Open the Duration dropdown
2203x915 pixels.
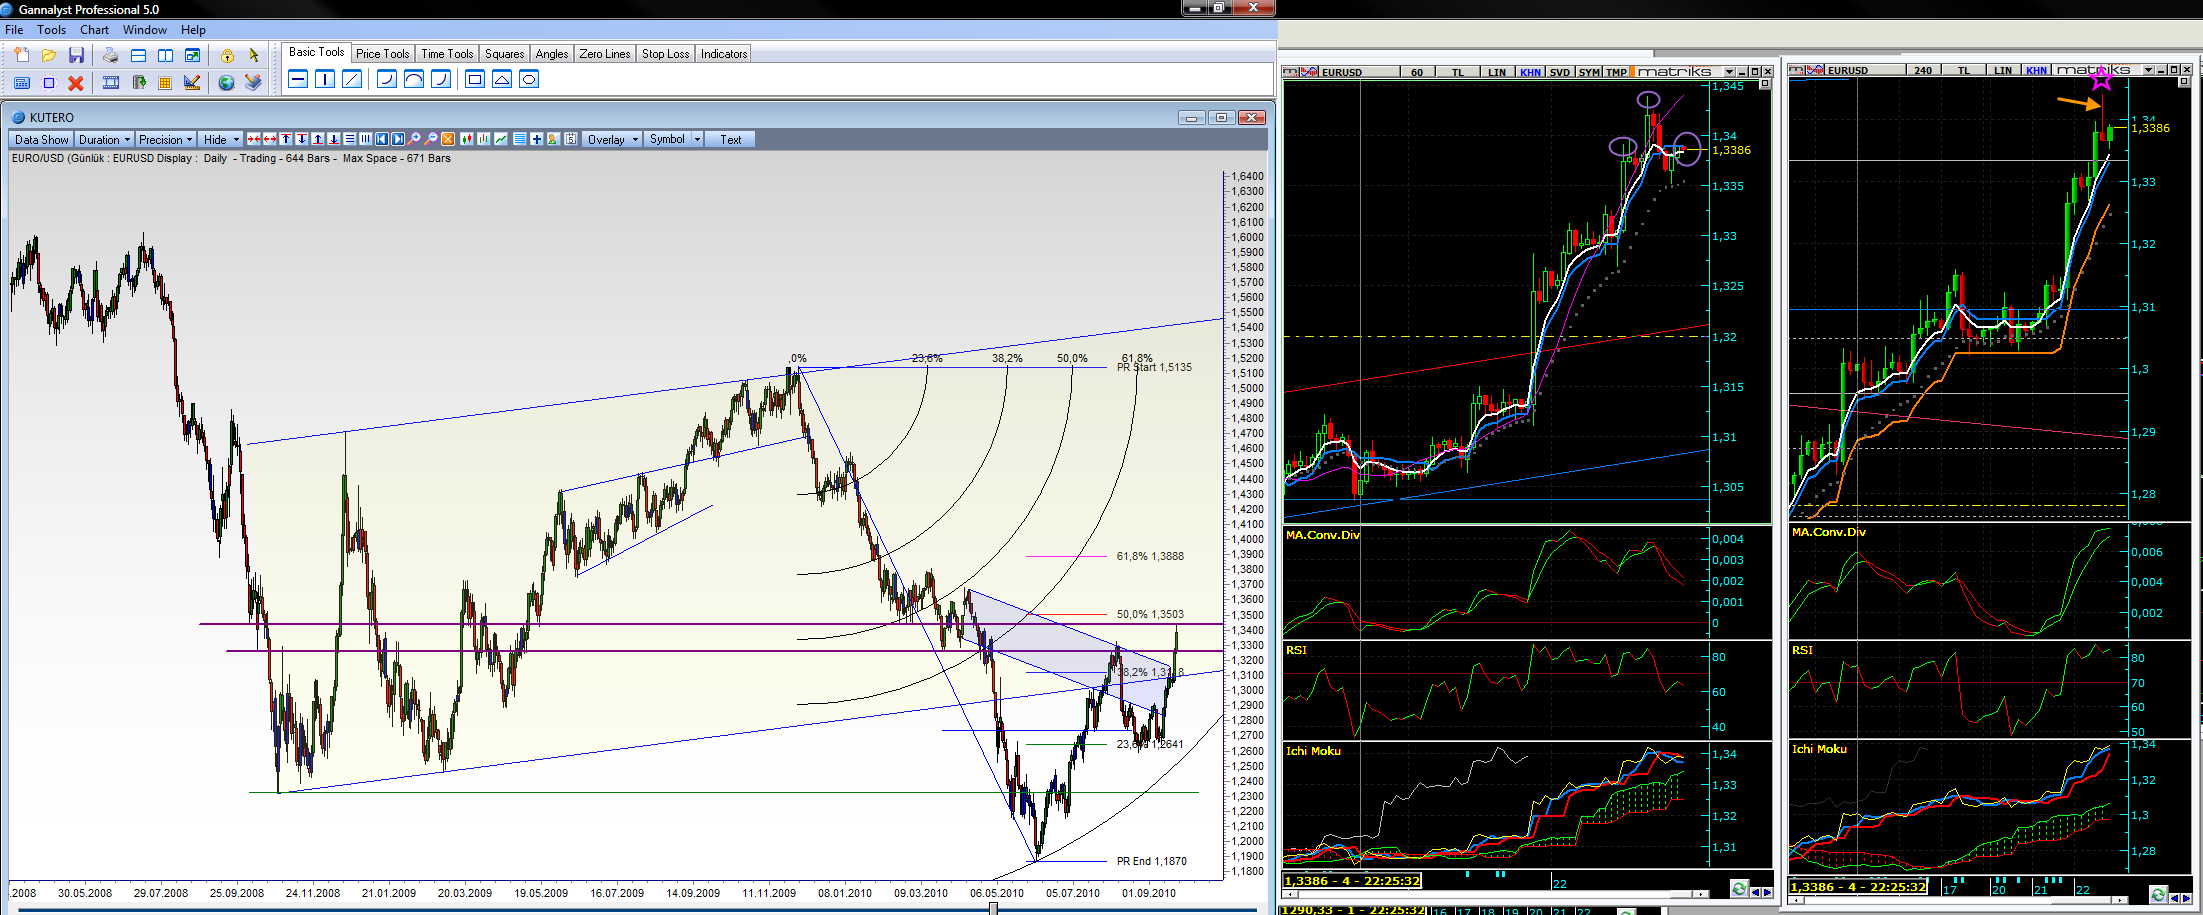[x=105, y=140]
